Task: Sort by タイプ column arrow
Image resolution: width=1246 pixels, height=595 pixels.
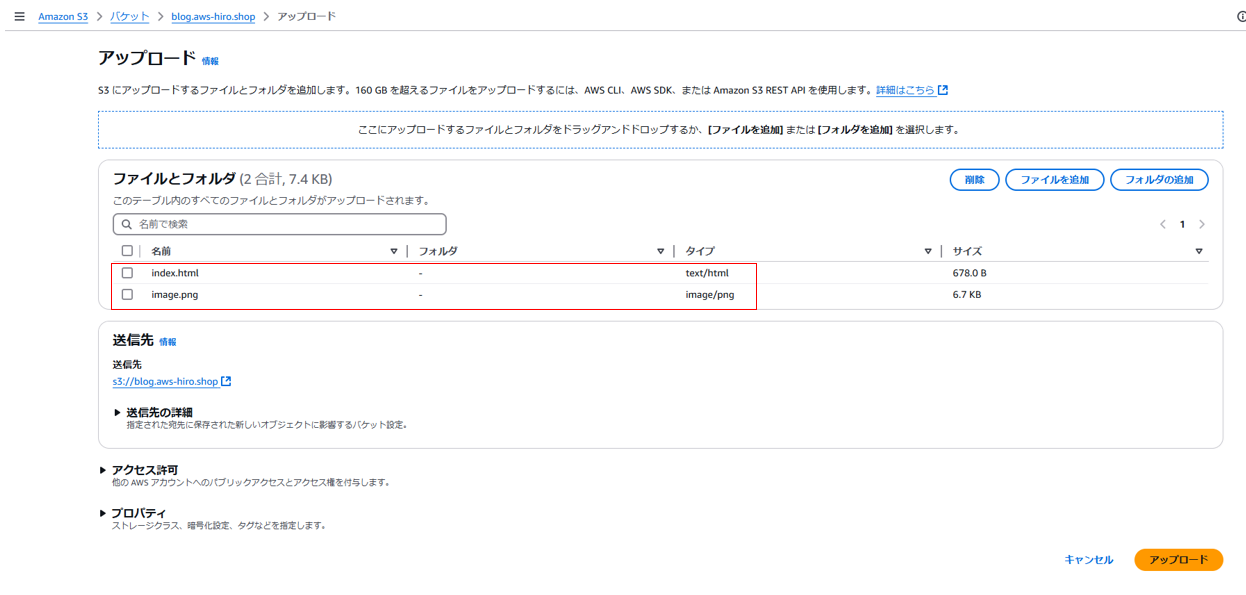Action: click(x=928, y=251)
